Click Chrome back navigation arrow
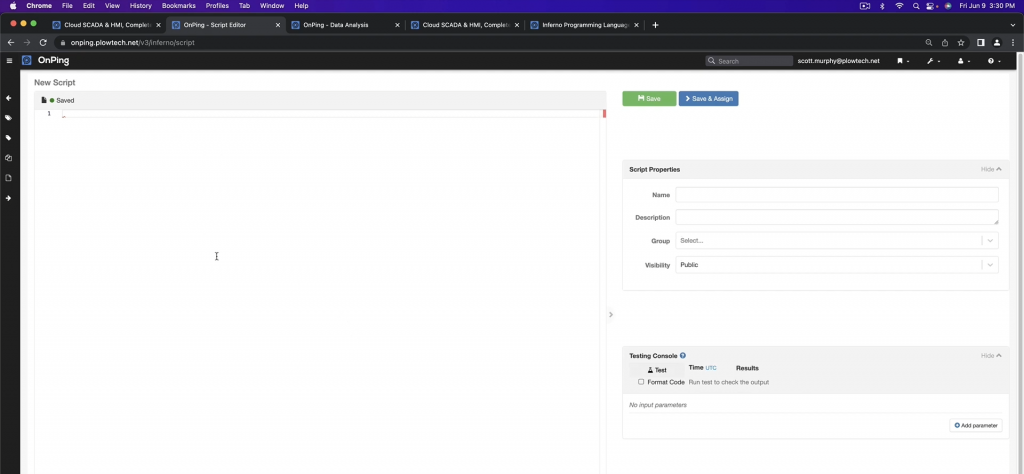This screenshot has width=1024, height=474. (x=10, y=42)
